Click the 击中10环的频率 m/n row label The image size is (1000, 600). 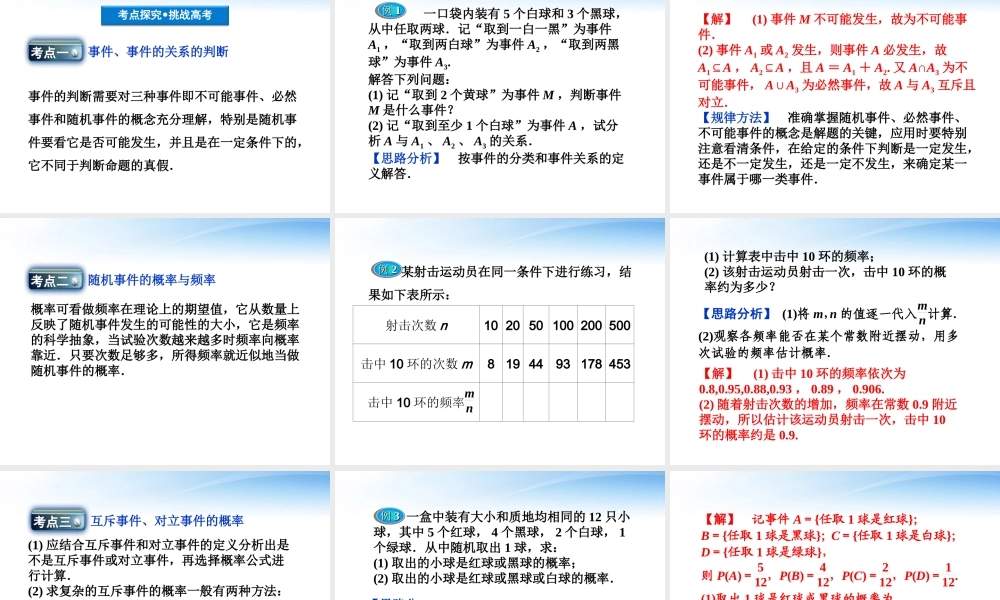pos(416,402)
